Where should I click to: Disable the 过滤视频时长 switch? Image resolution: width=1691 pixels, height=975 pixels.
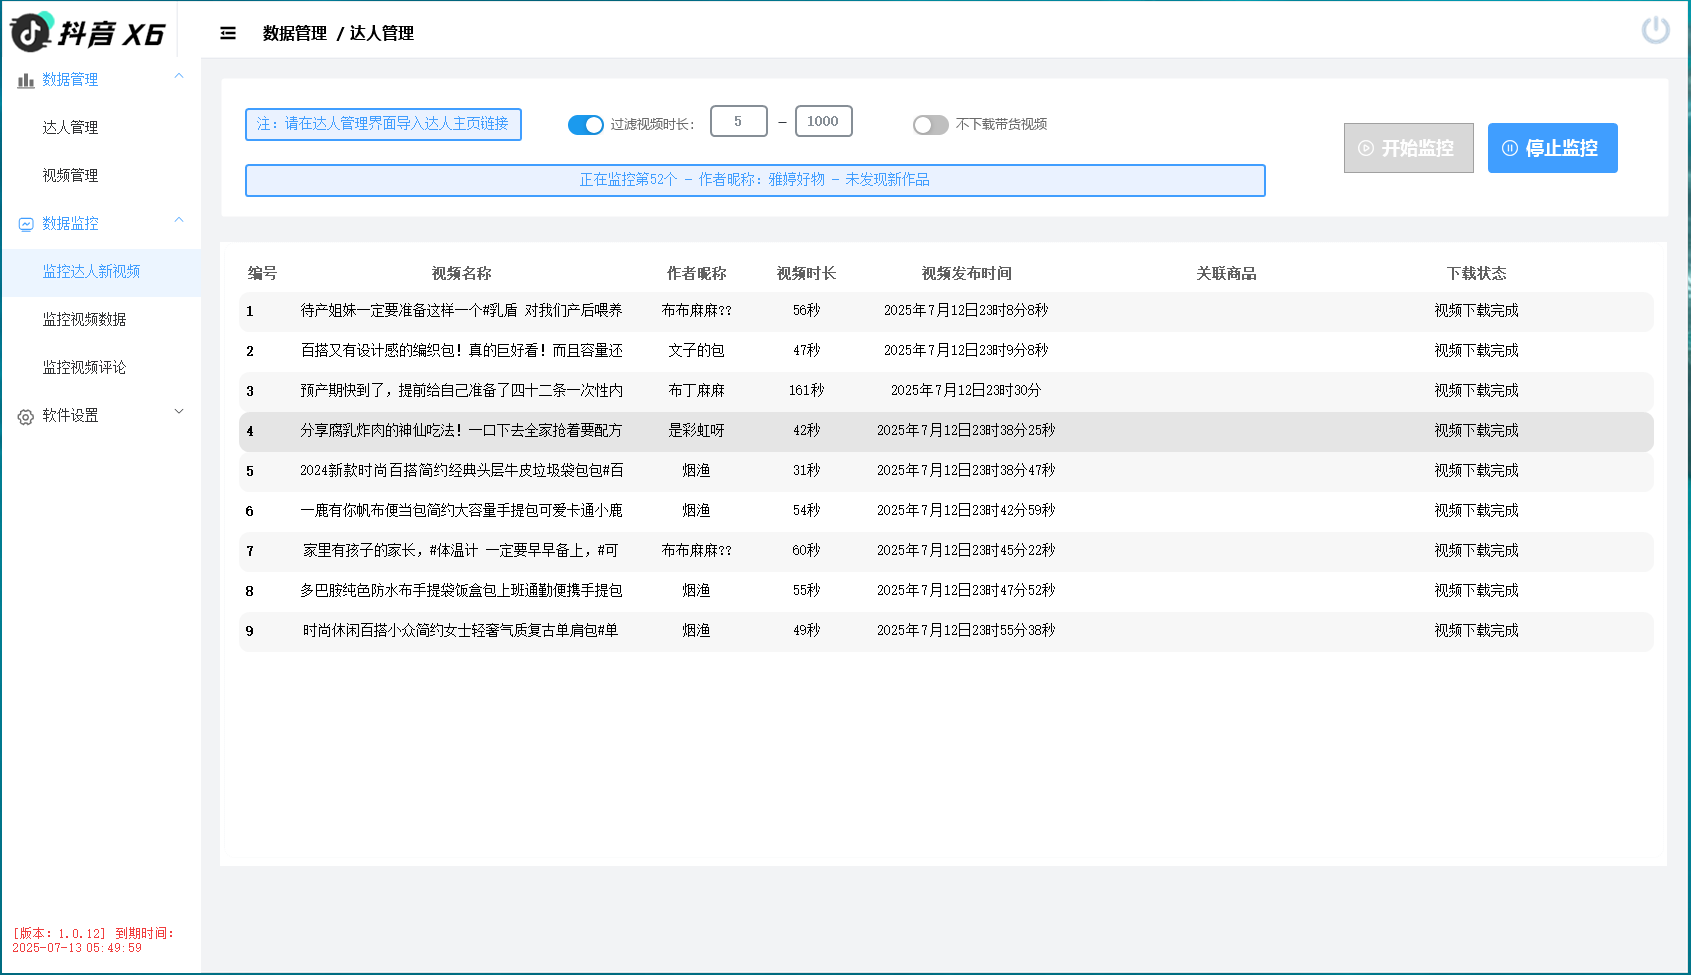(586, 125)
